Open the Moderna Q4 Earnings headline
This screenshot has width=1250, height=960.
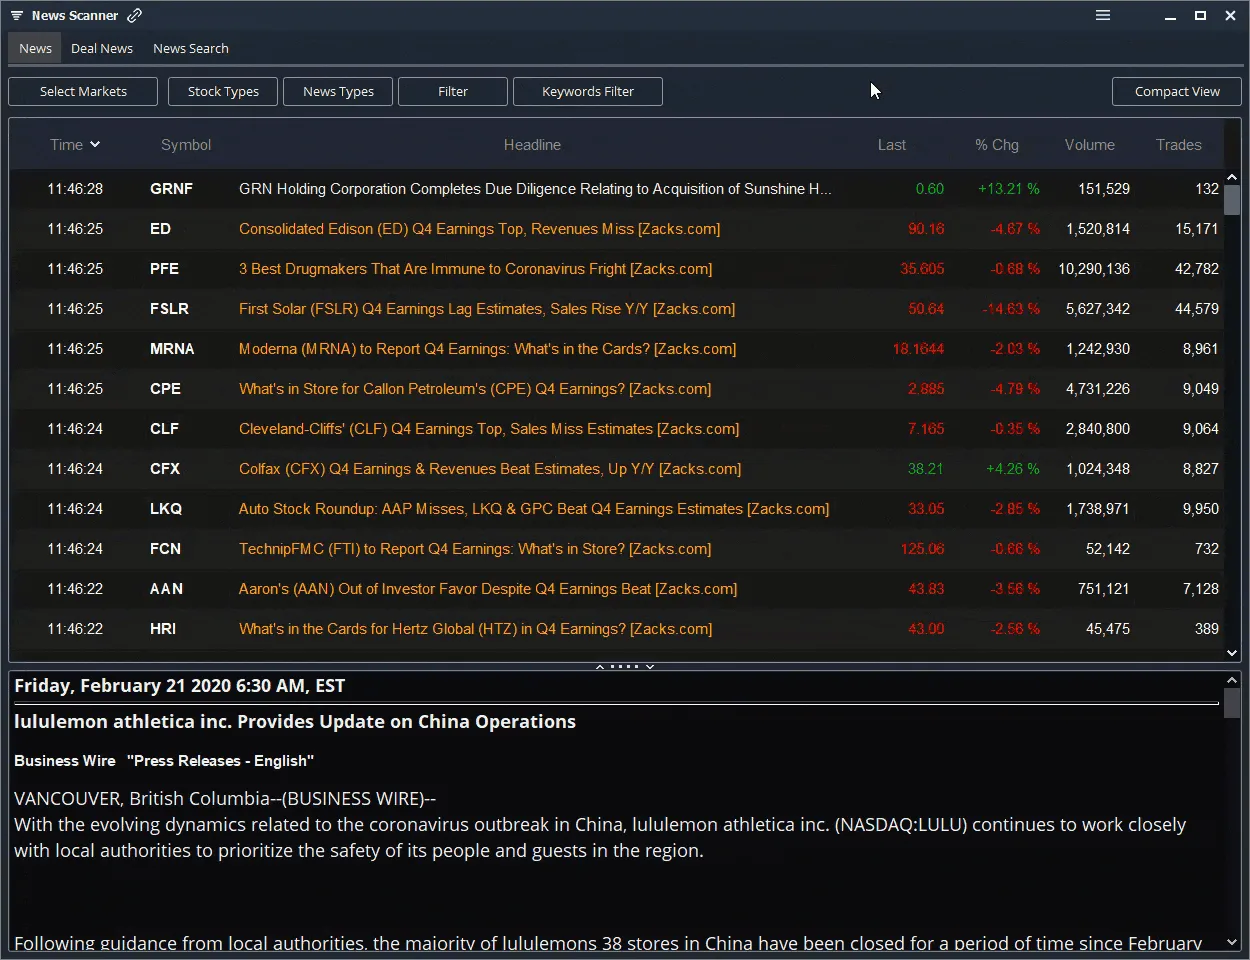pyautogui.click(x=487, y=349)
